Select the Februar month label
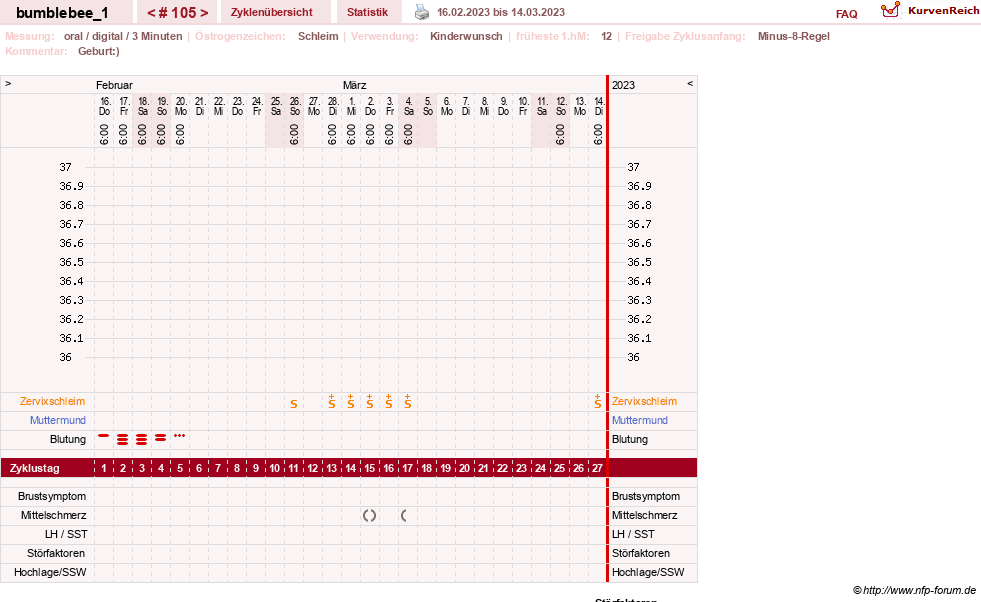 click(x=114, y=85)
